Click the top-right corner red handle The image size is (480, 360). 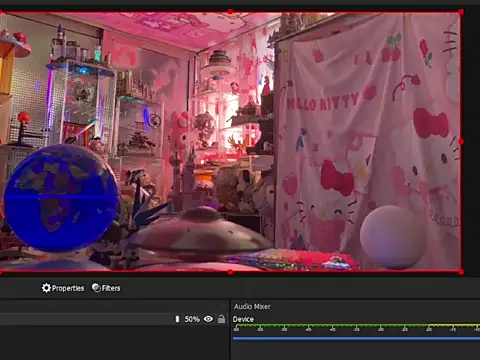click(x=461, y=12)
